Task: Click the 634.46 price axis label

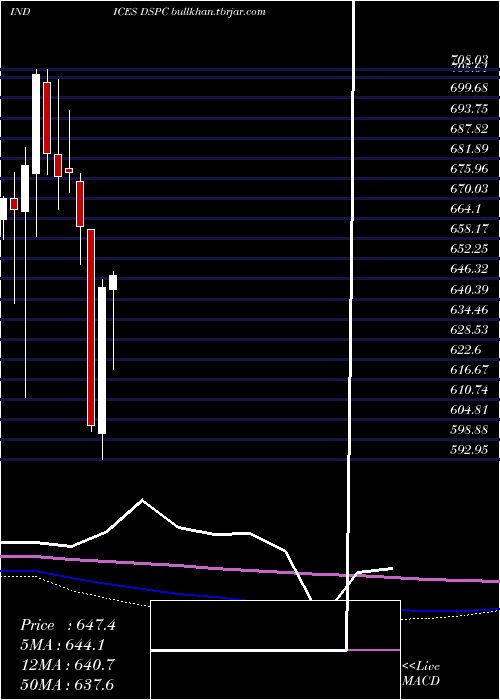Action: tap(469, 309)
